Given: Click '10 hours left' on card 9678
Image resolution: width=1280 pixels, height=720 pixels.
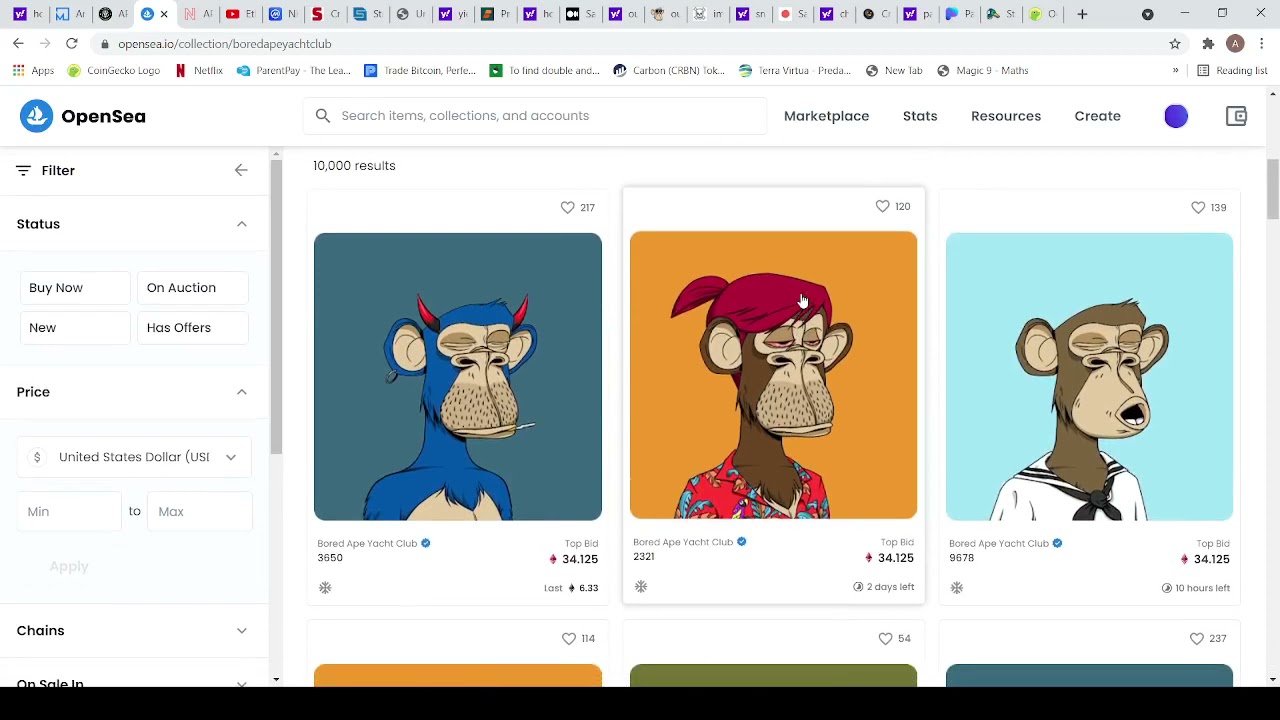Looking at the screenshot, I should (x=1196, y=588).
